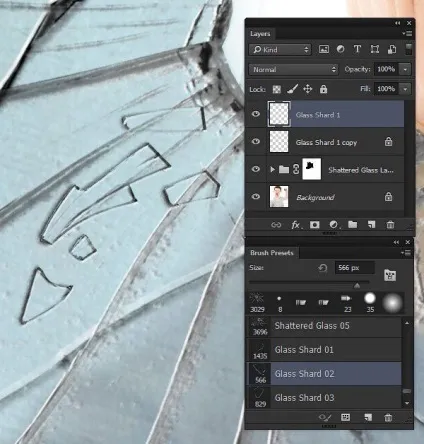Create a new group folder icon

click(x=352, y=225)
